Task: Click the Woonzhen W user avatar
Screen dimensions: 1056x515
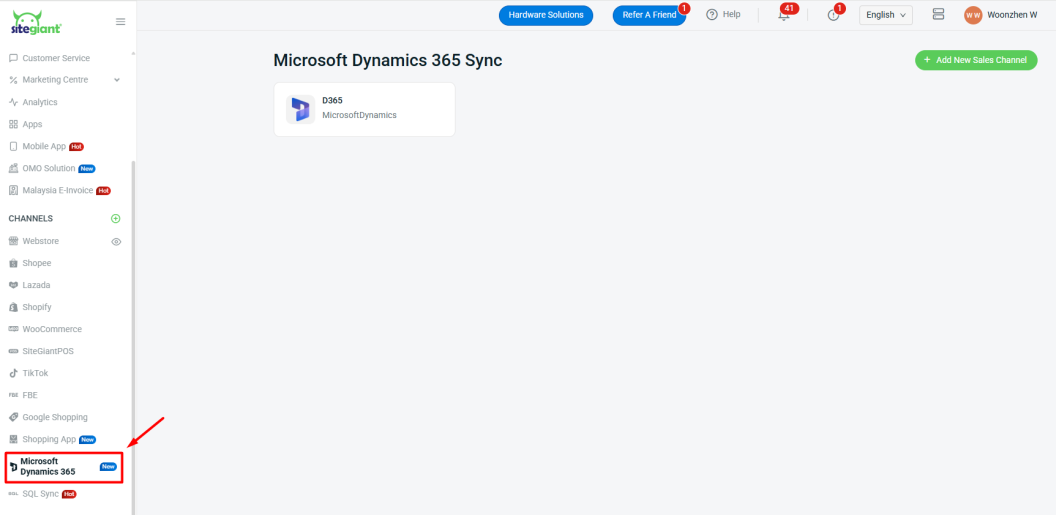Action: point(973,15)
